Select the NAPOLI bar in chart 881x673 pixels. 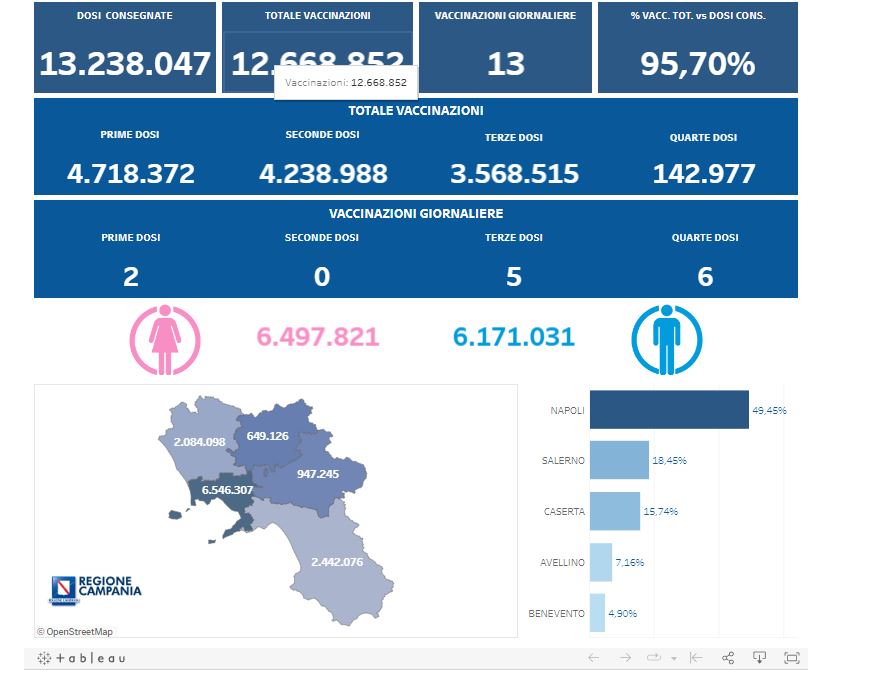(669, 410)
